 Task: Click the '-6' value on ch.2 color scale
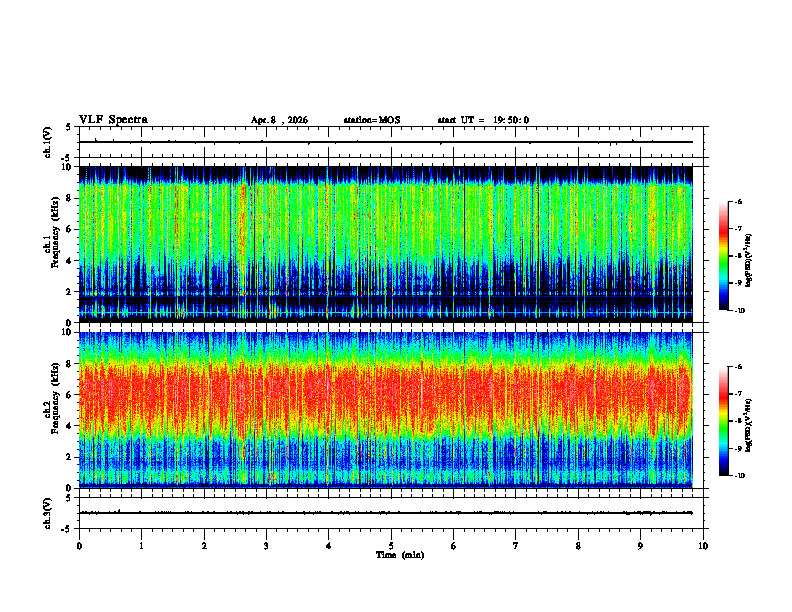[739, 367]
